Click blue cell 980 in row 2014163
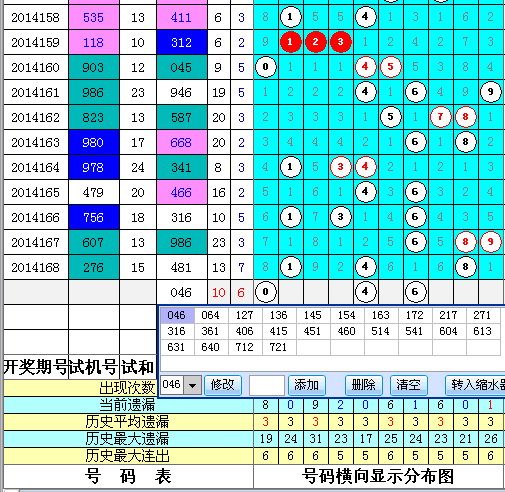 [94, 142]
